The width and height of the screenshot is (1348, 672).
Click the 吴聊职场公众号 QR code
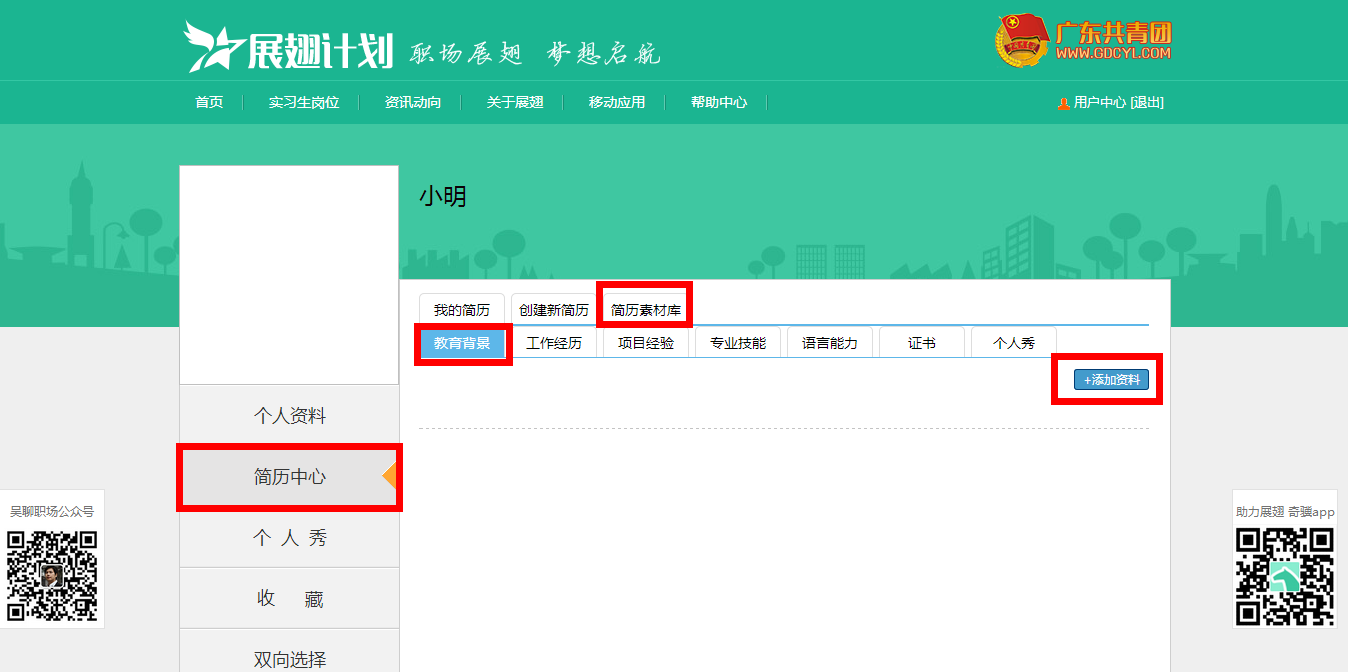pyautogui.click(x=52, y=576)
